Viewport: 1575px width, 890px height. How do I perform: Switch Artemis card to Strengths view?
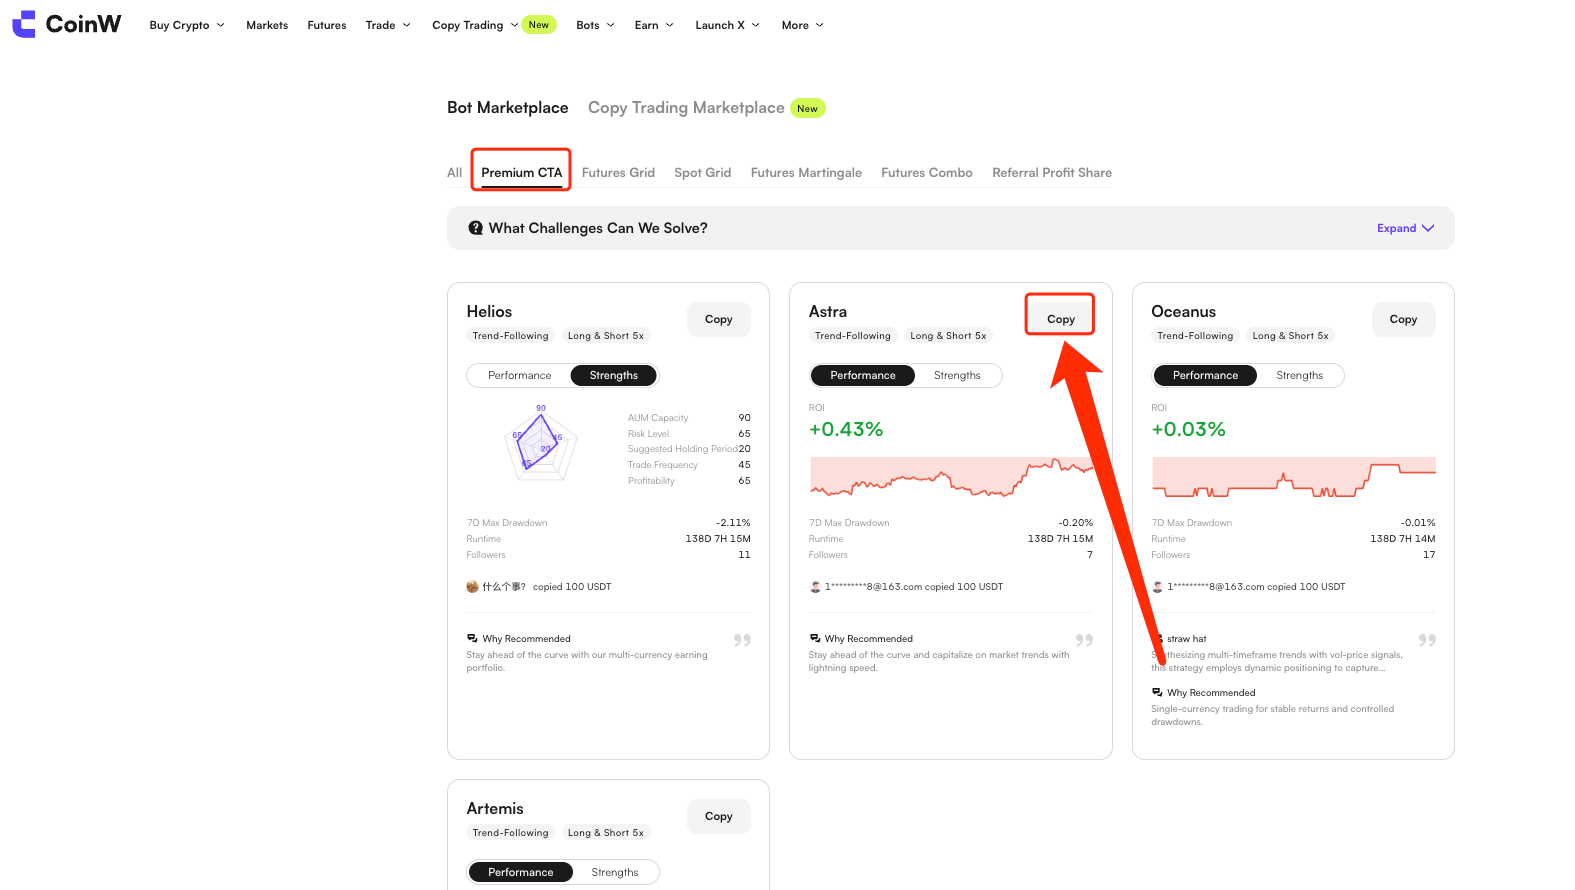(x=615, y=872)
